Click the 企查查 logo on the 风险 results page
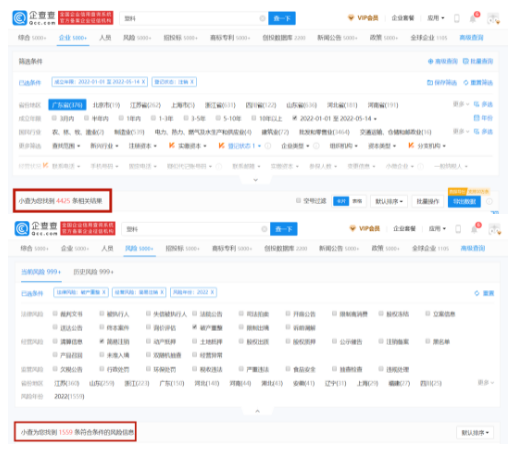The height and width of the screenshot is (455, 514). click(36, 229)
